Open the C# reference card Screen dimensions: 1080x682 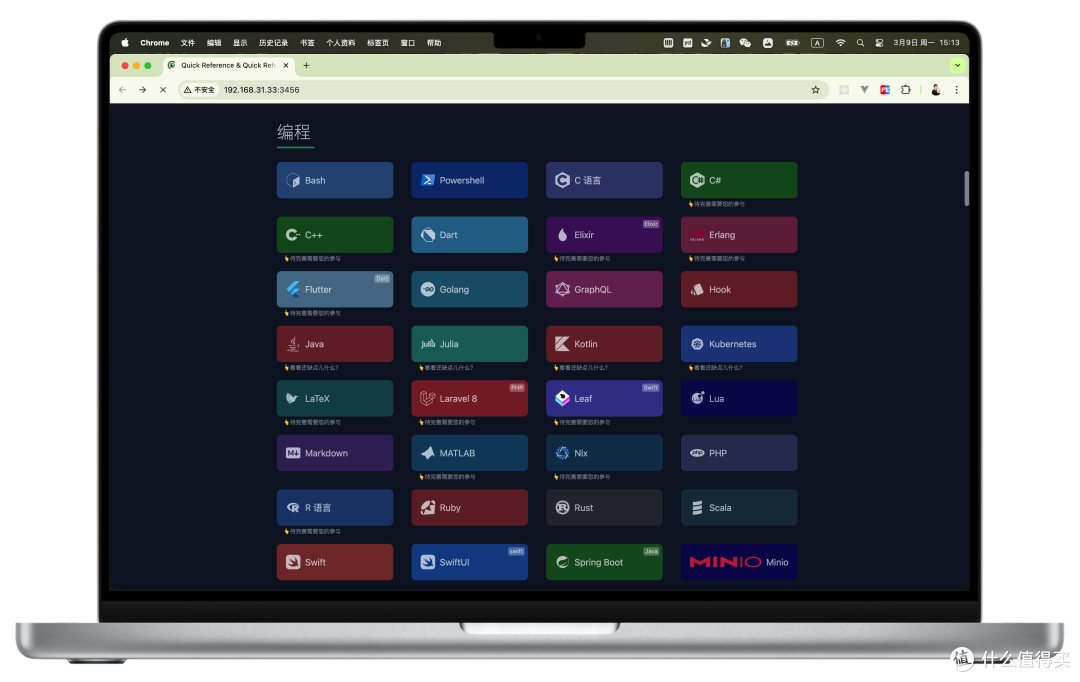[x=739, y=180]
